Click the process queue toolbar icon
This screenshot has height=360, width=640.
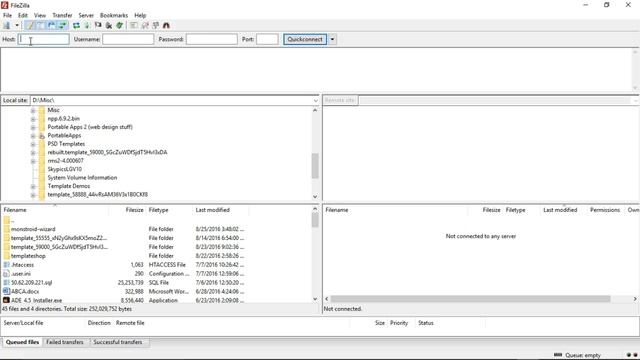[x=87, y=25]
